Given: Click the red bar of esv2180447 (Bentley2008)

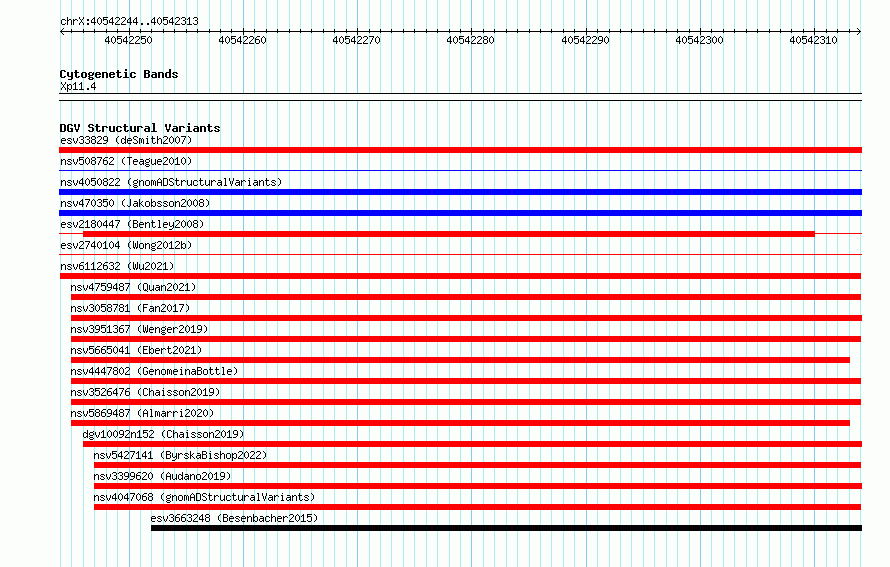Looking at the screenshot, I should (x=449, y=234).
